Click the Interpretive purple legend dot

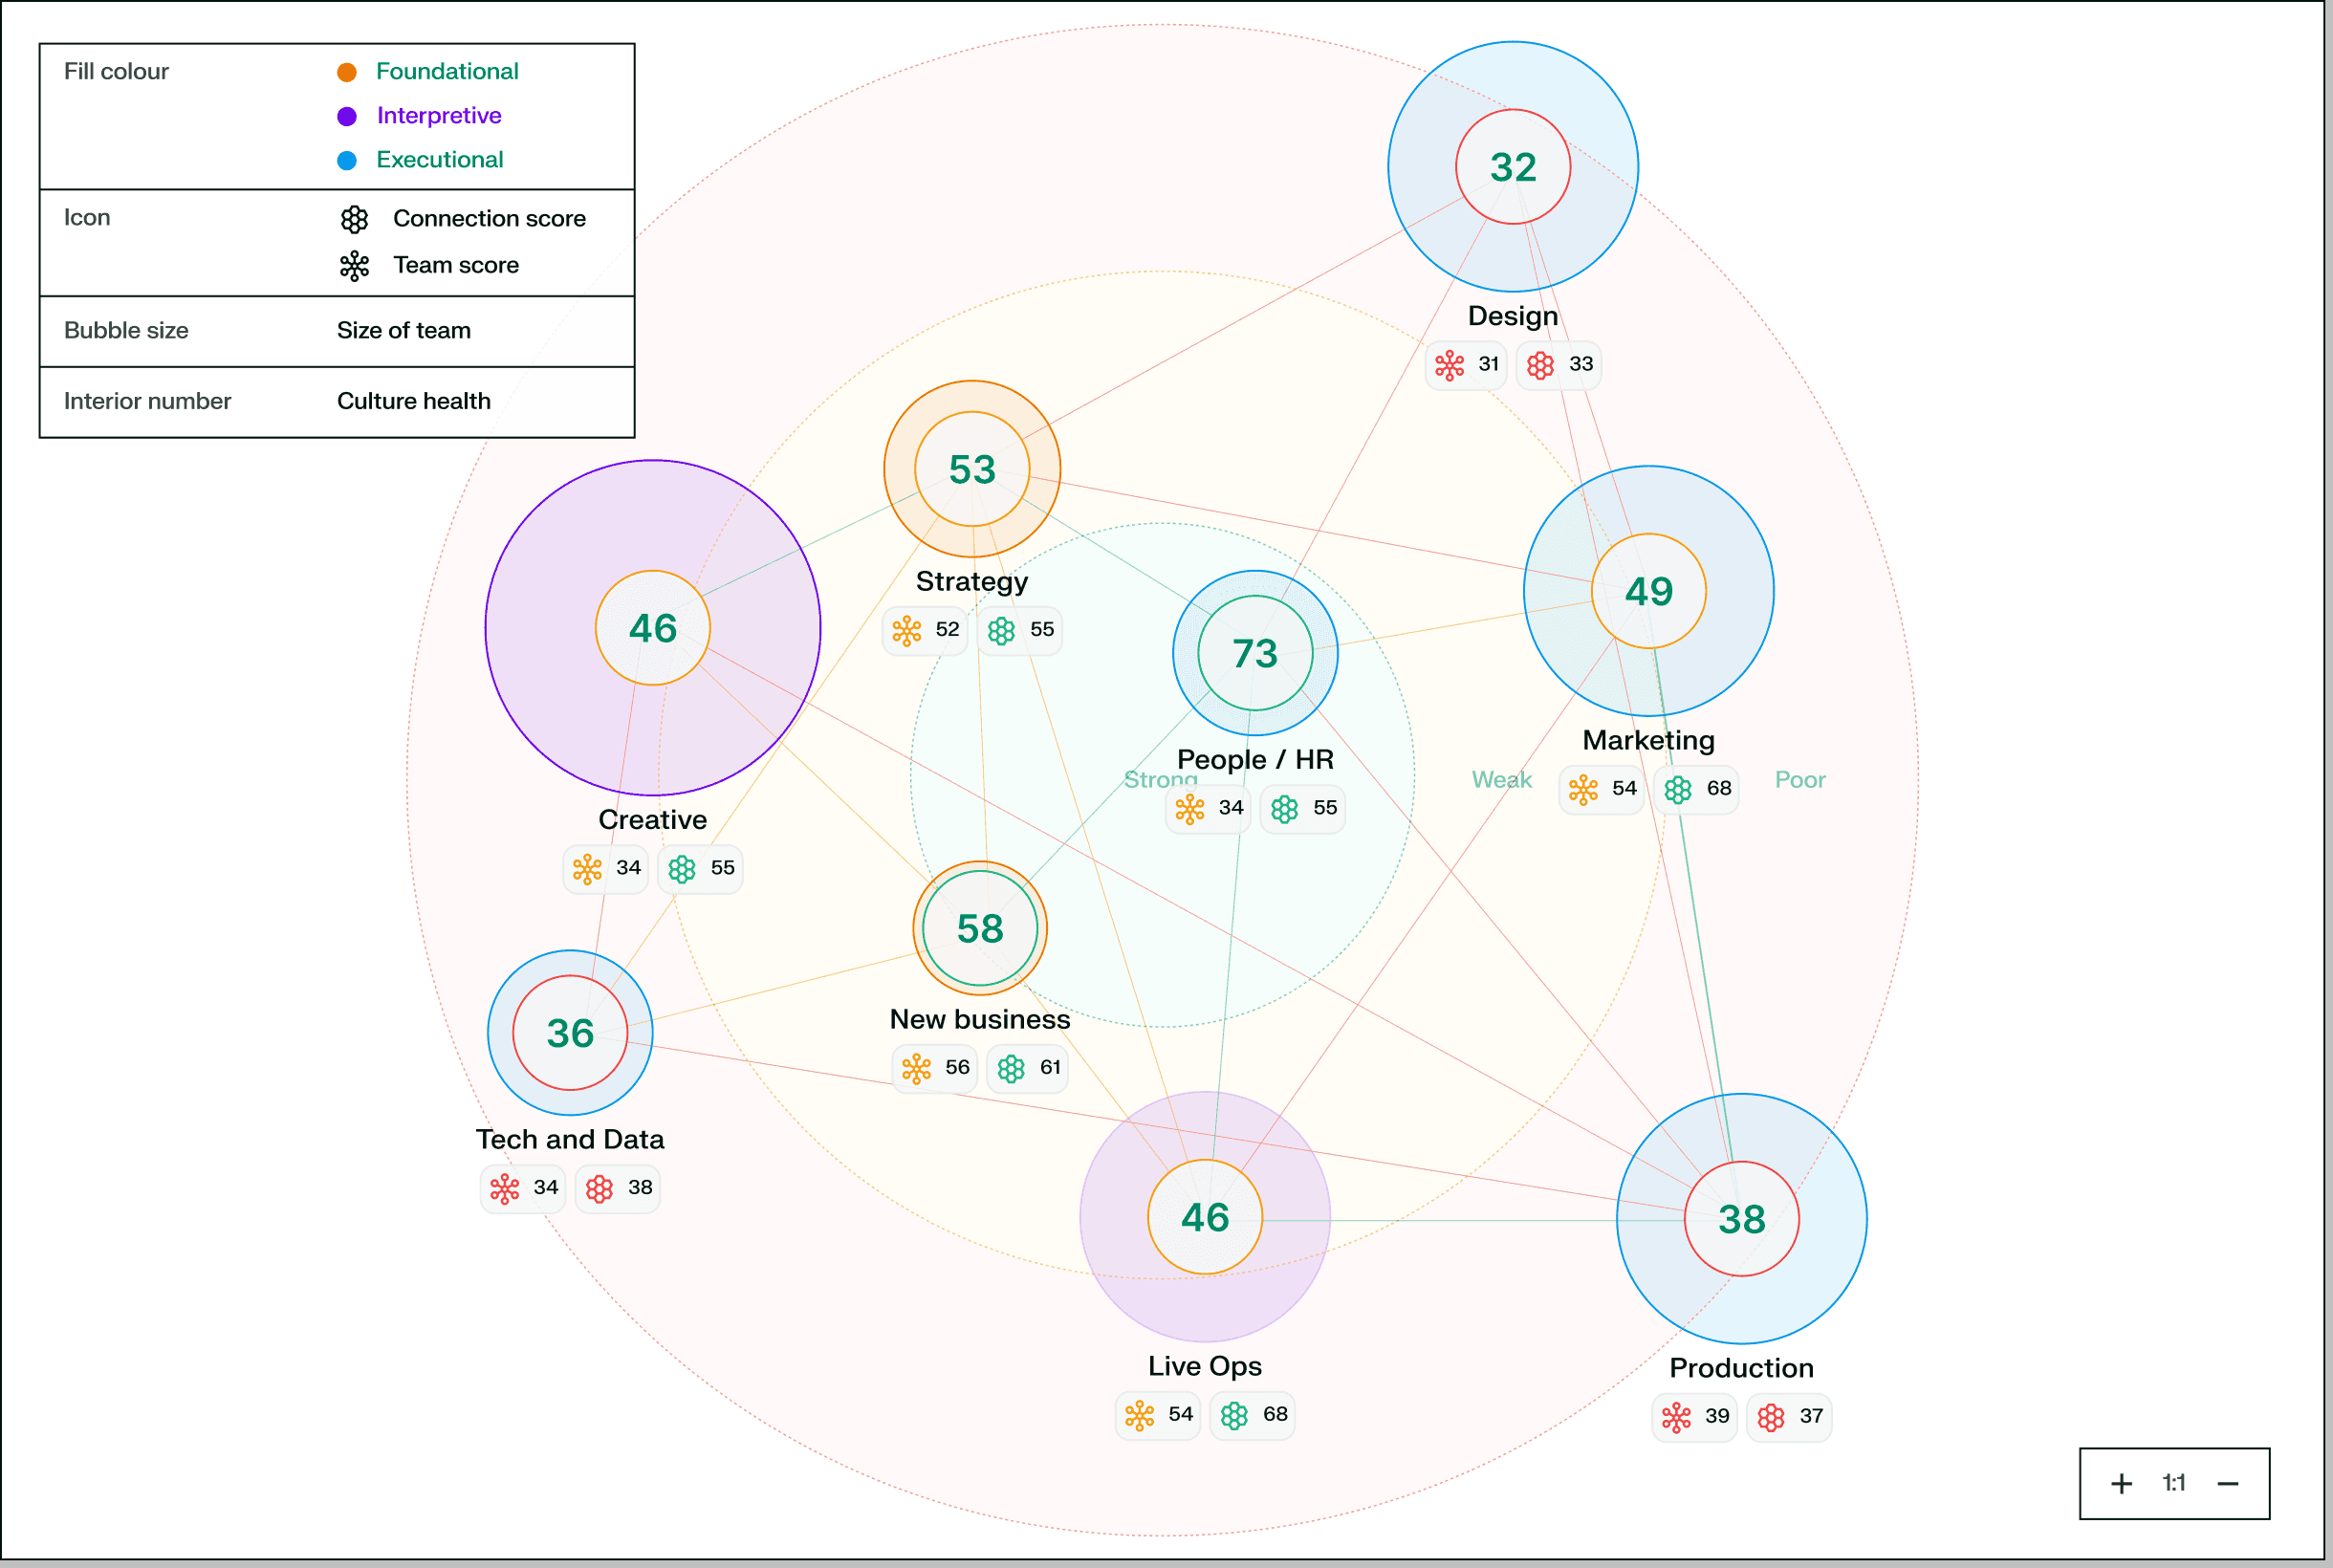click(347, 116)
